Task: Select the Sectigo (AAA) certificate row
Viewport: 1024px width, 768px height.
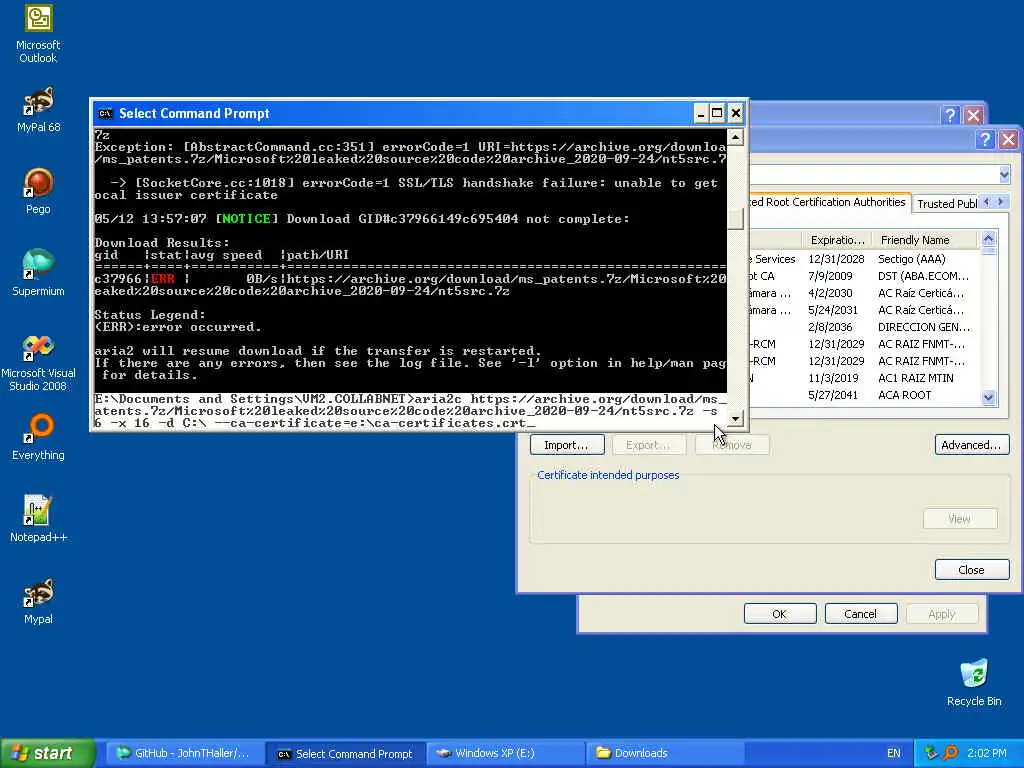Action: coord(864,259)
